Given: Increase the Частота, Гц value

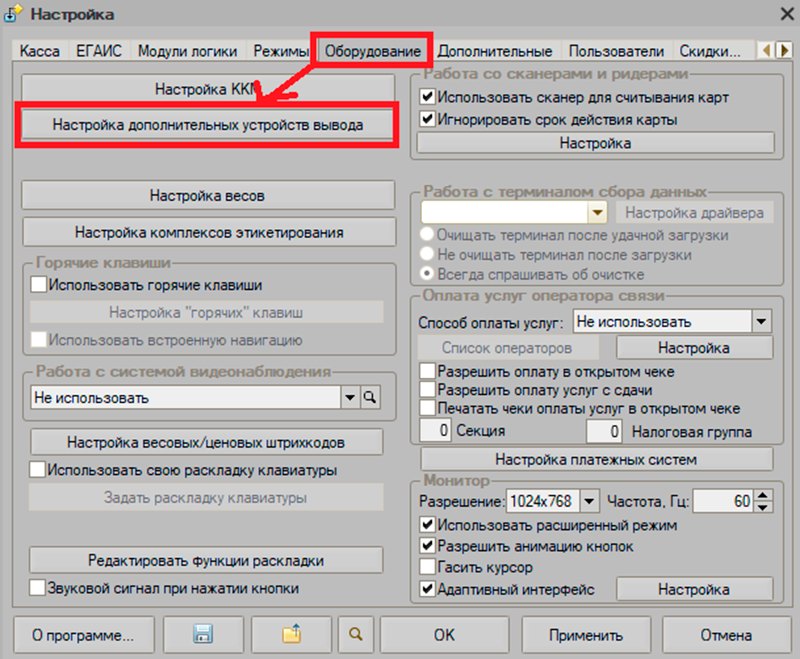Looking at the screenshot, I should [x=763, y=495].
